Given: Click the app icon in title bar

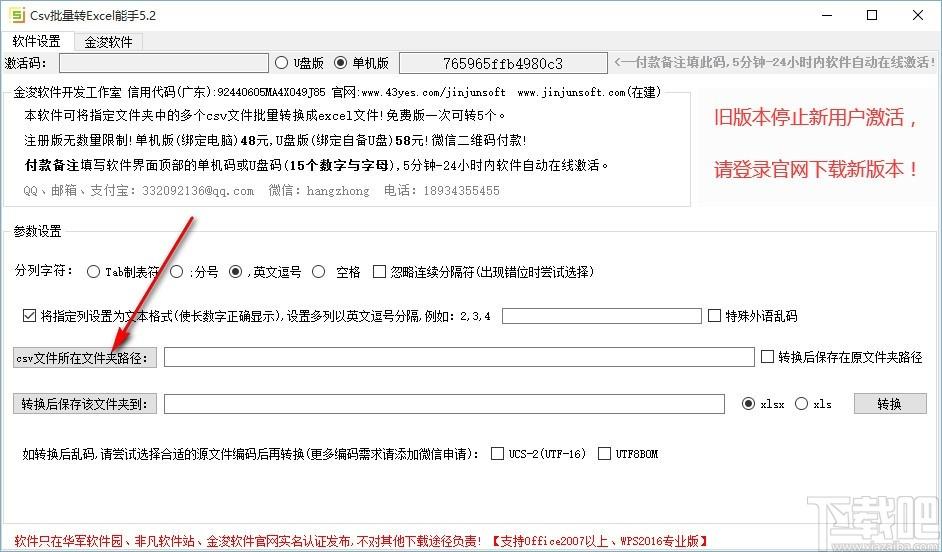Looking at the screenshot, I should point(17,15).
